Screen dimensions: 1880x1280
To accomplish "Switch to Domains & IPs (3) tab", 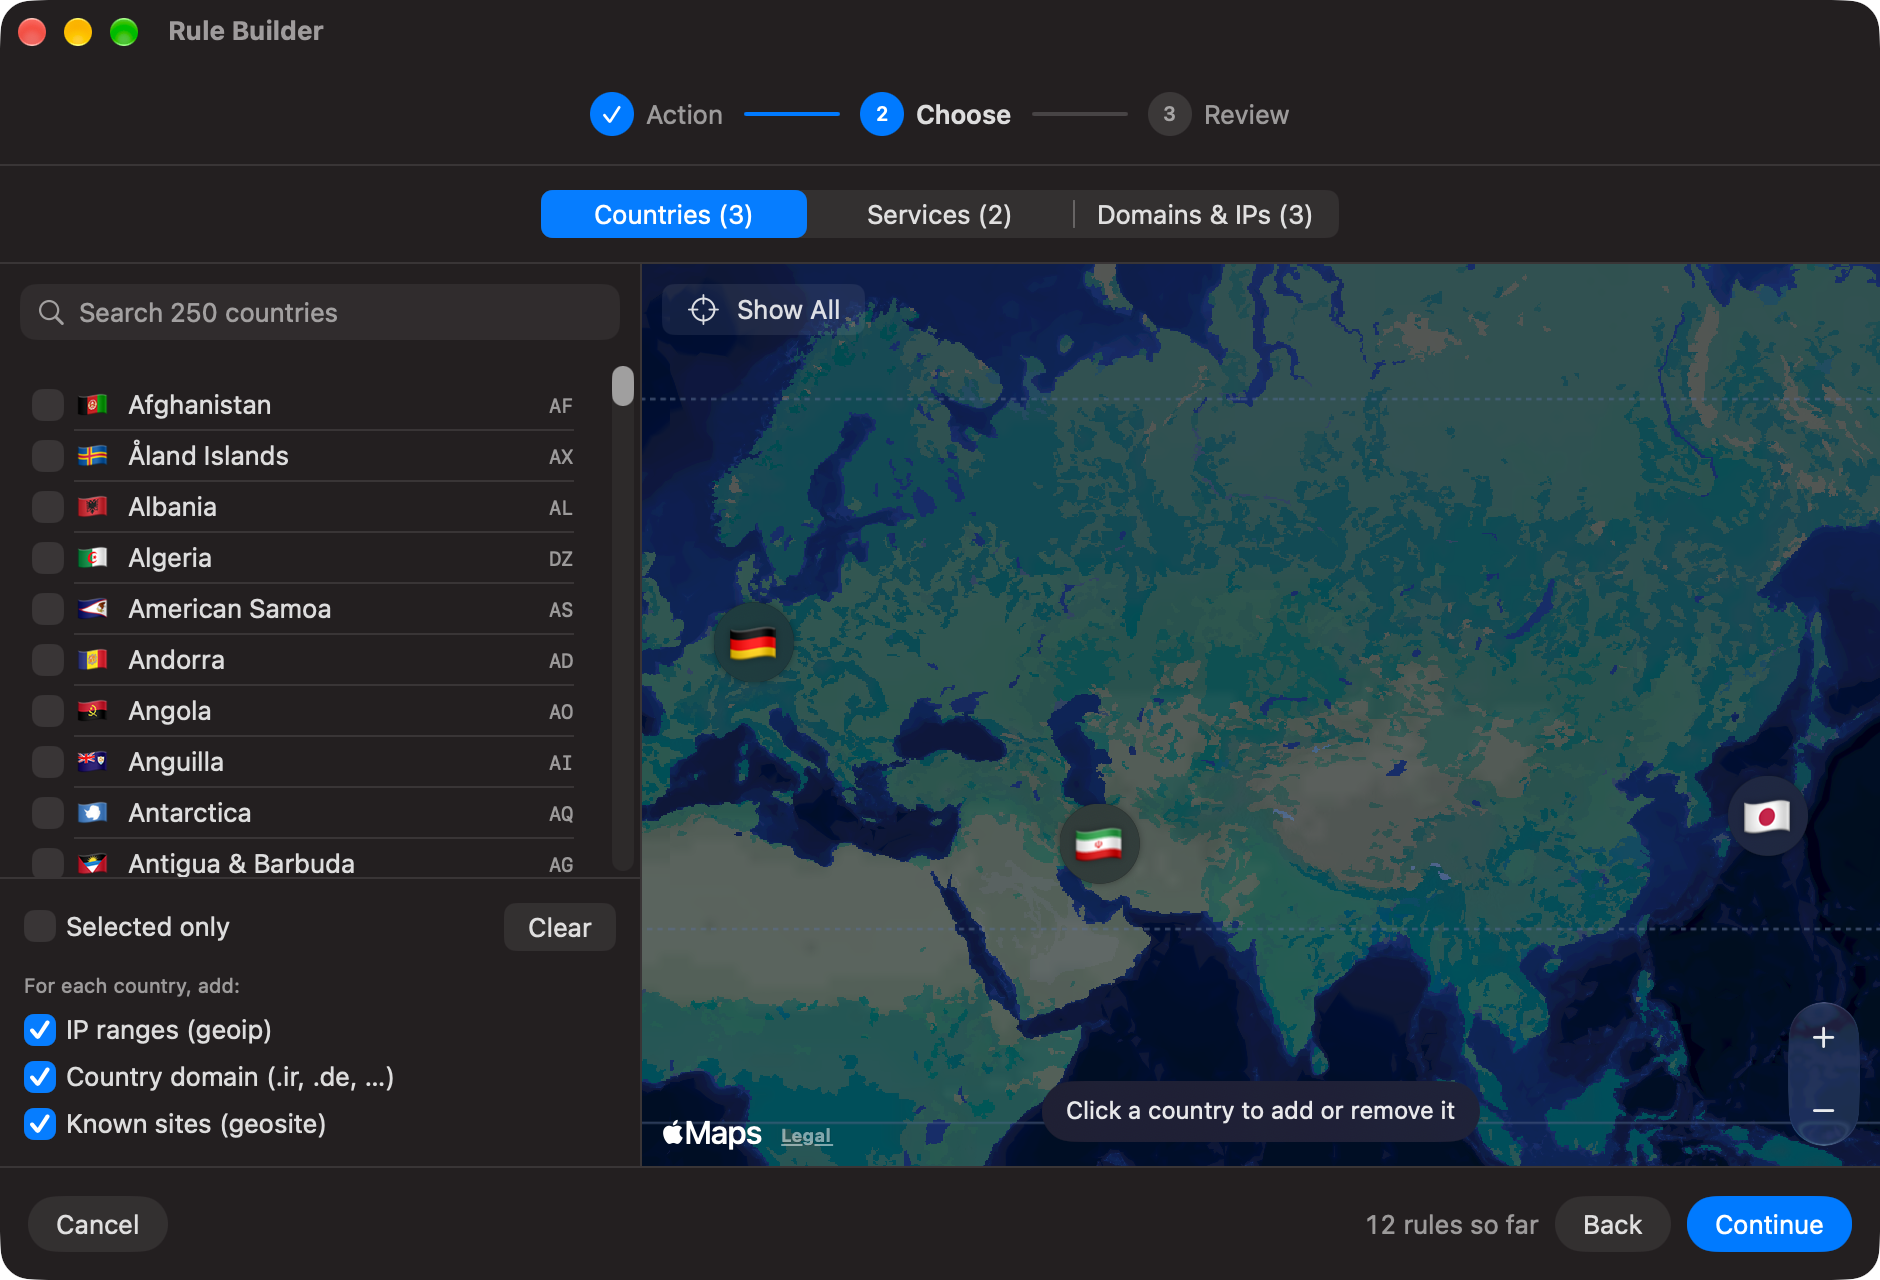I will pos(1205,214).
